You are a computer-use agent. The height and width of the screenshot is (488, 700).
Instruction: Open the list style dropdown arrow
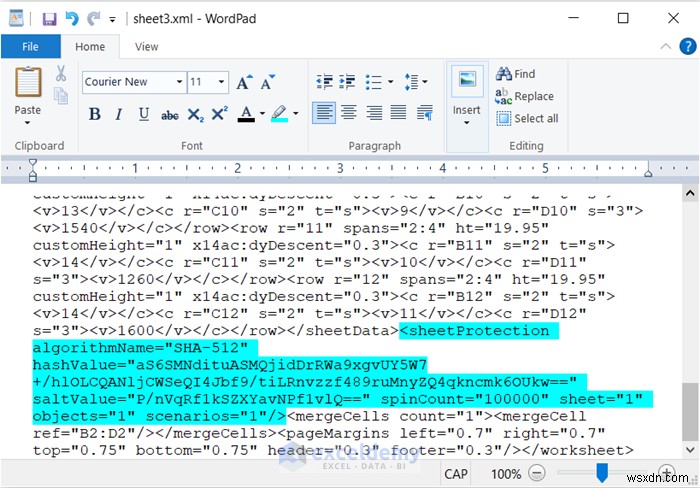pyautogui.click(x=390, y=82)
